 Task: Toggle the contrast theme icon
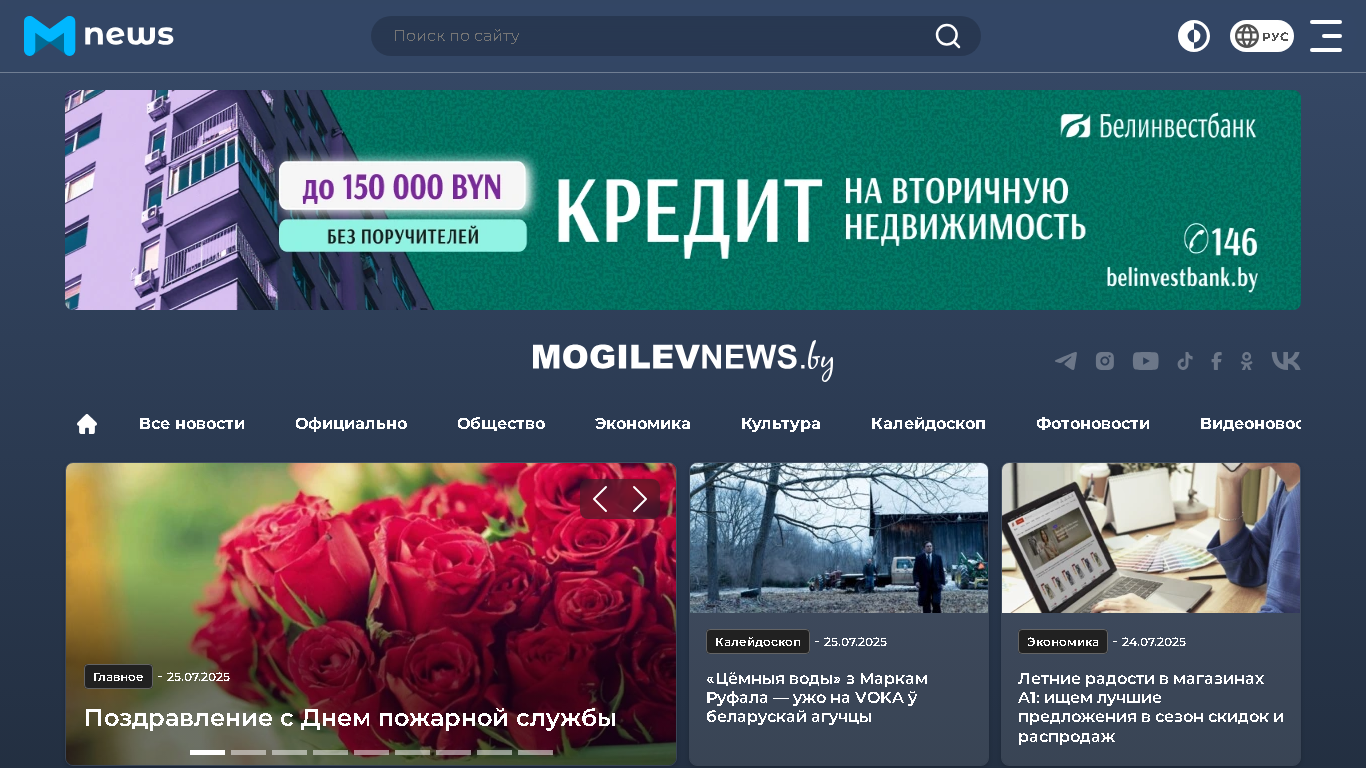1193,36
